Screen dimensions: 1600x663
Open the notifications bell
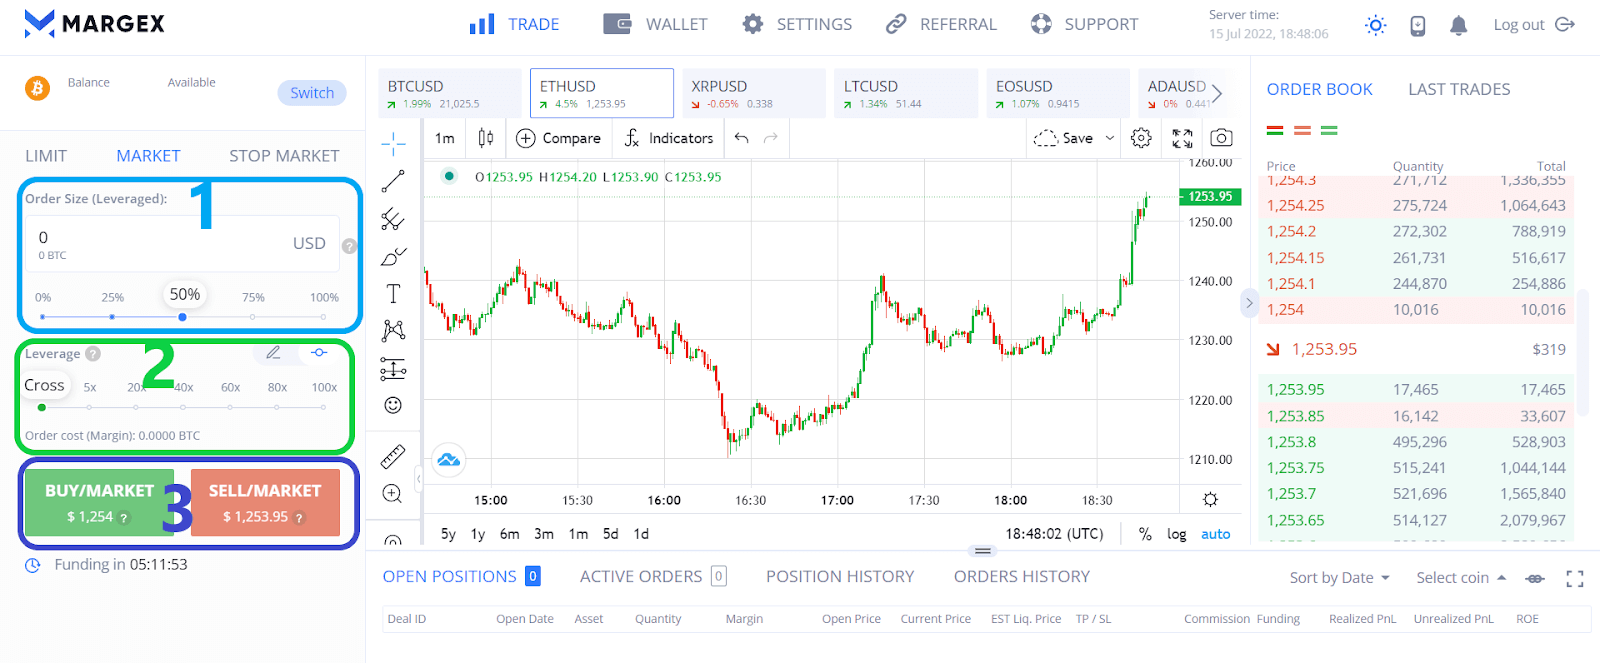1459,26
